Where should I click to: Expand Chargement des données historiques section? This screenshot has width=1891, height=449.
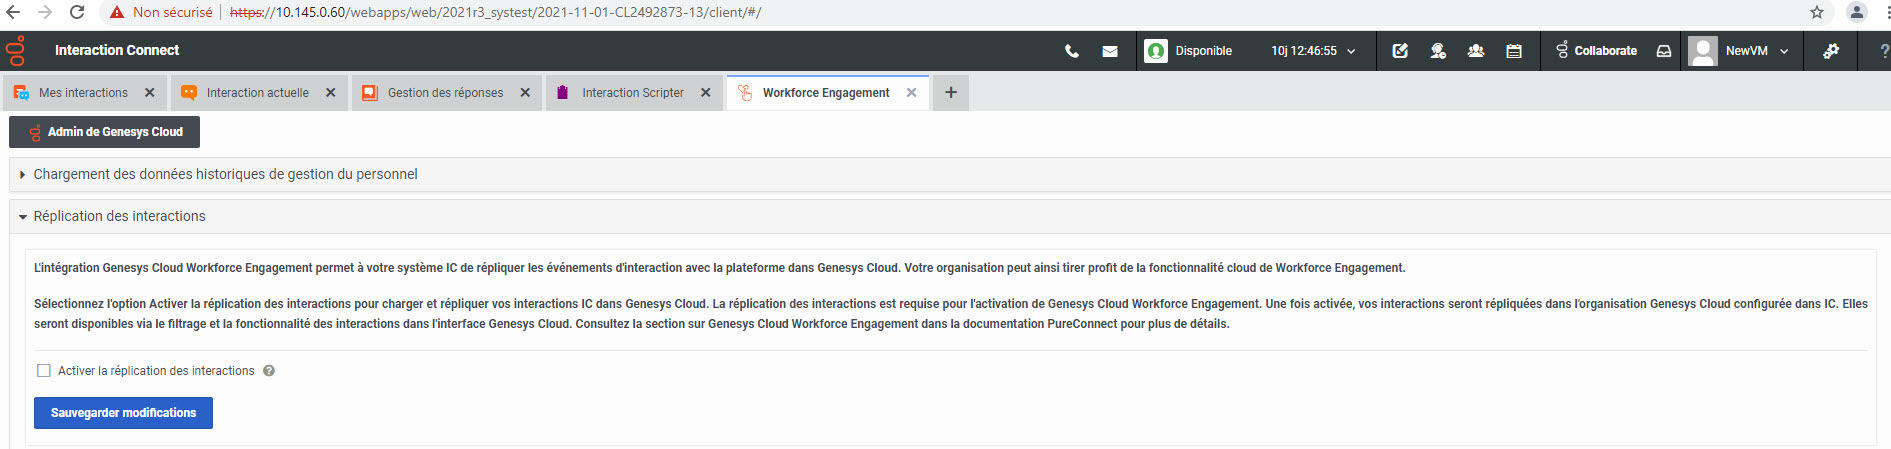click(x=22, y=175)
